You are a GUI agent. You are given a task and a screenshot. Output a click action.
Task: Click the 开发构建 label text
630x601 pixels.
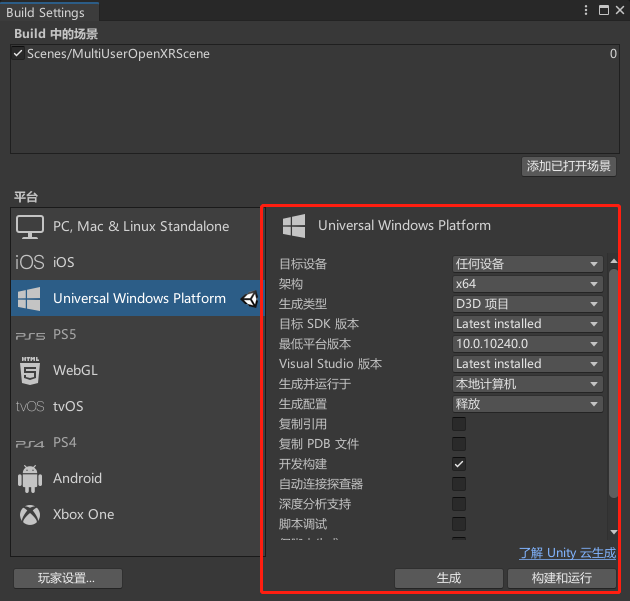pos(303,464)
